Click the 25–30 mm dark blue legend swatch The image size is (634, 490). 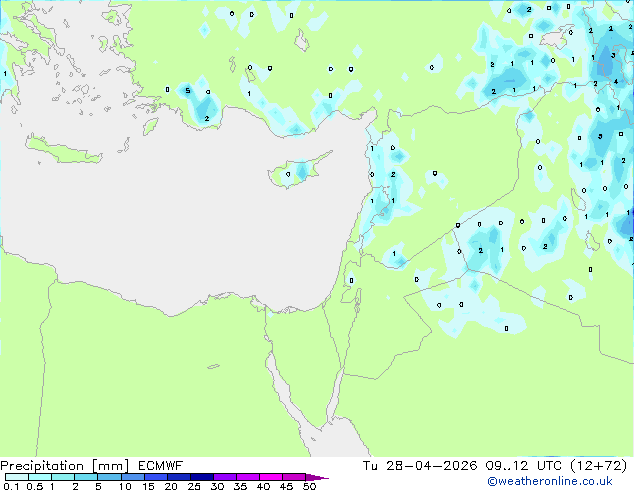[201, 477]
